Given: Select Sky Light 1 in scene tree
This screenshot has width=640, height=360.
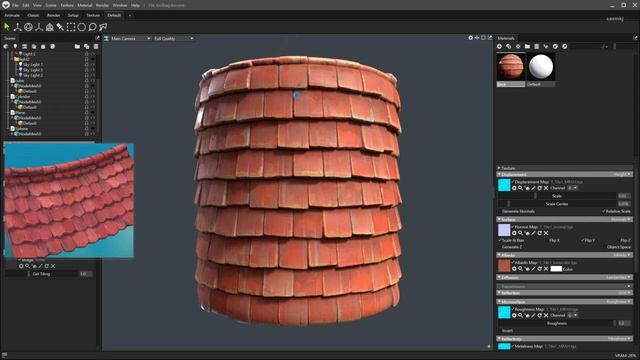Looking at the screenshot, I should 32,64.
